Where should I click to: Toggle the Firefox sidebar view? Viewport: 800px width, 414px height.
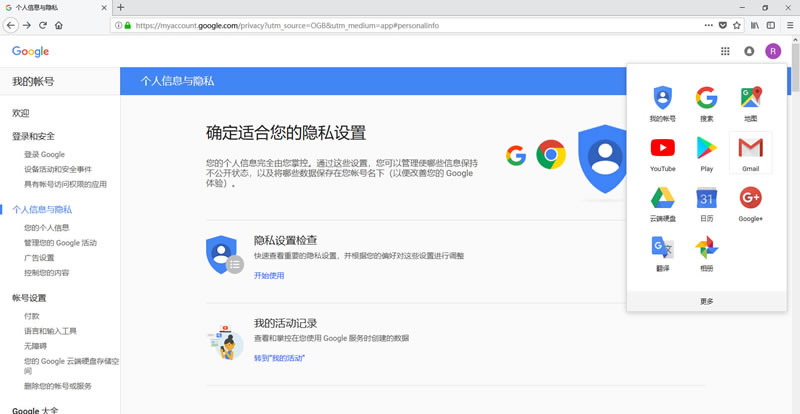pyautogui.click(x=771, y=25)
